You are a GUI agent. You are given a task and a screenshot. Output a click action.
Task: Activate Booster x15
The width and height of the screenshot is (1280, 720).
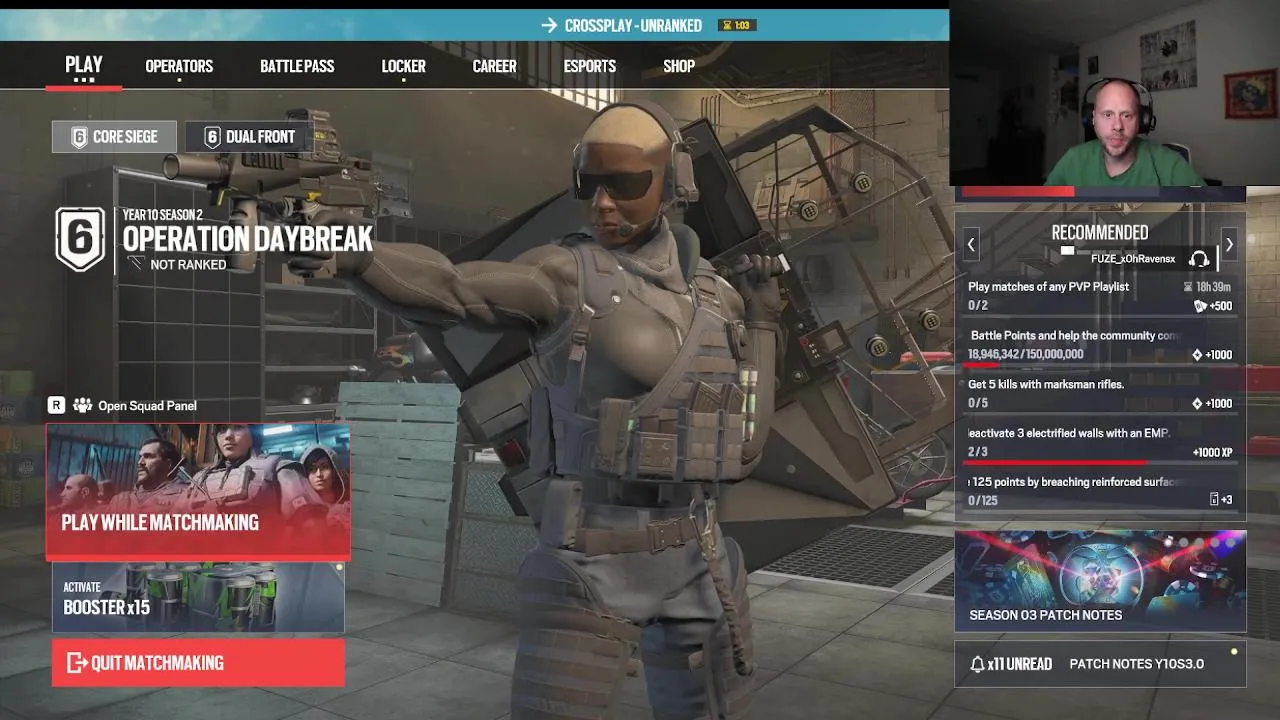pyautogui.click(x=198, y=597)
